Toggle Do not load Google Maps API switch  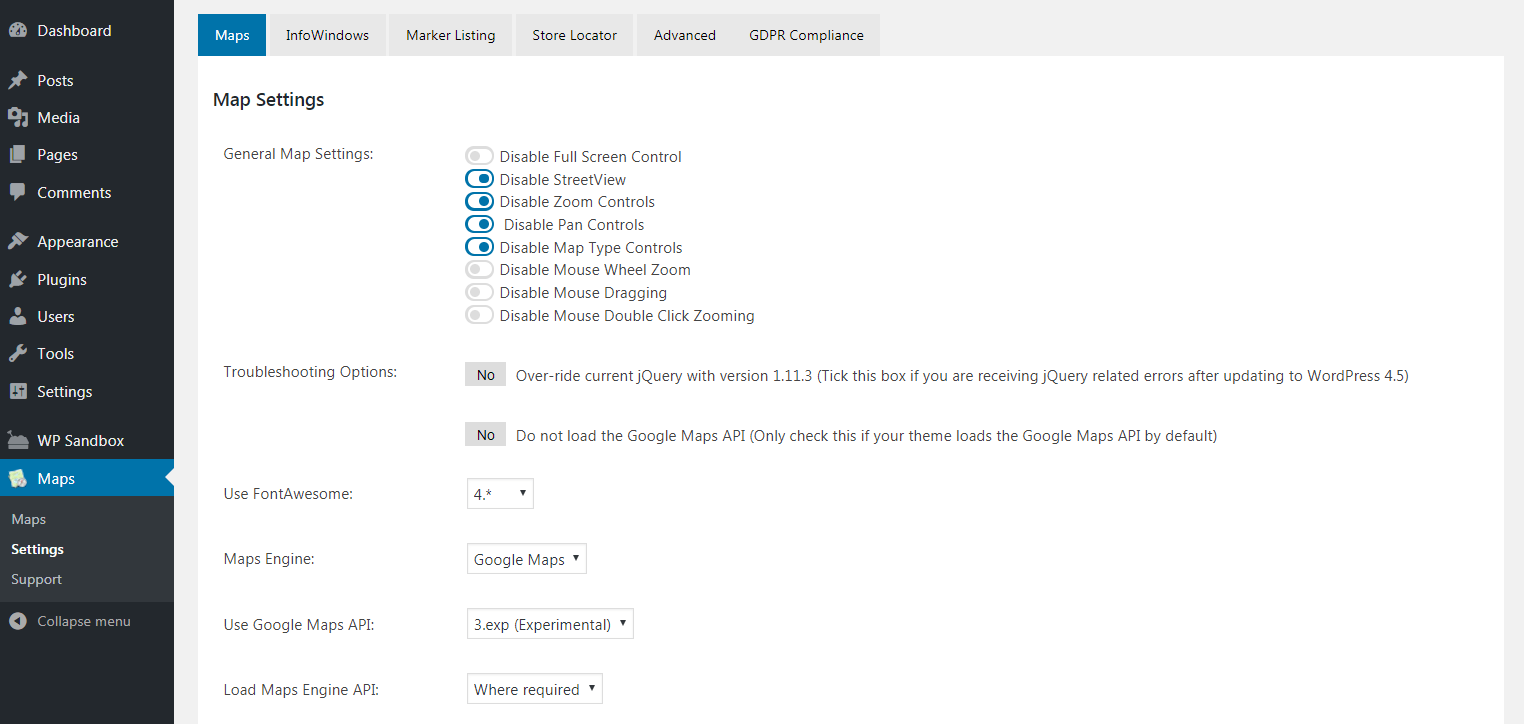[x=486, y=435]
